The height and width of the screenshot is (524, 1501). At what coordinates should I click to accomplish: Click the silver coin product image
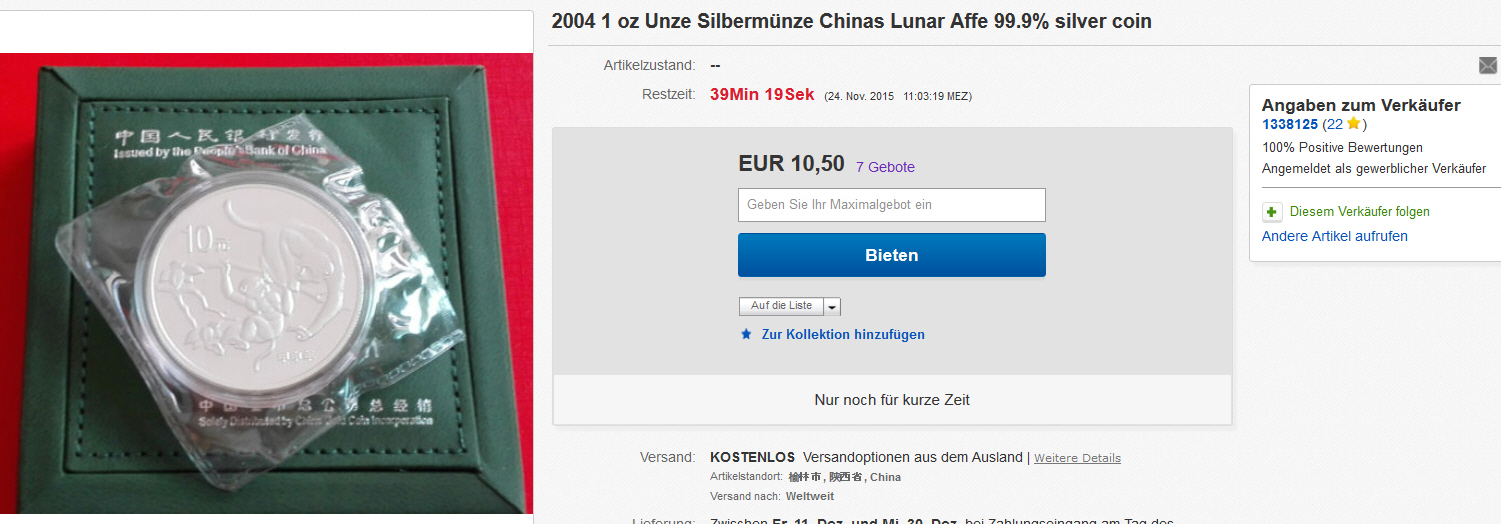click(265, 284)
